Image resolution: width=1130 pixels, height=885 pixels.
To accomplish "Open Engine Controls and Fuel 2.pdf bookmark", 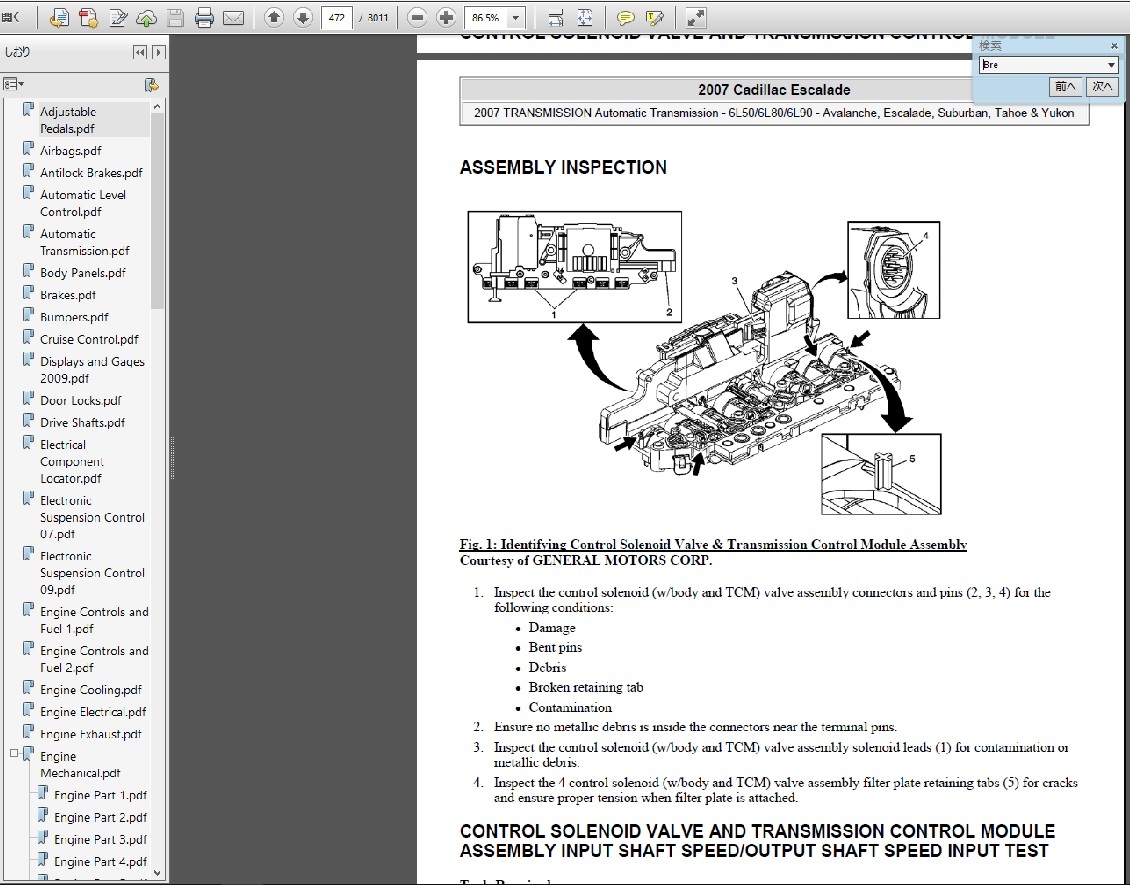I will coord(94,659).
